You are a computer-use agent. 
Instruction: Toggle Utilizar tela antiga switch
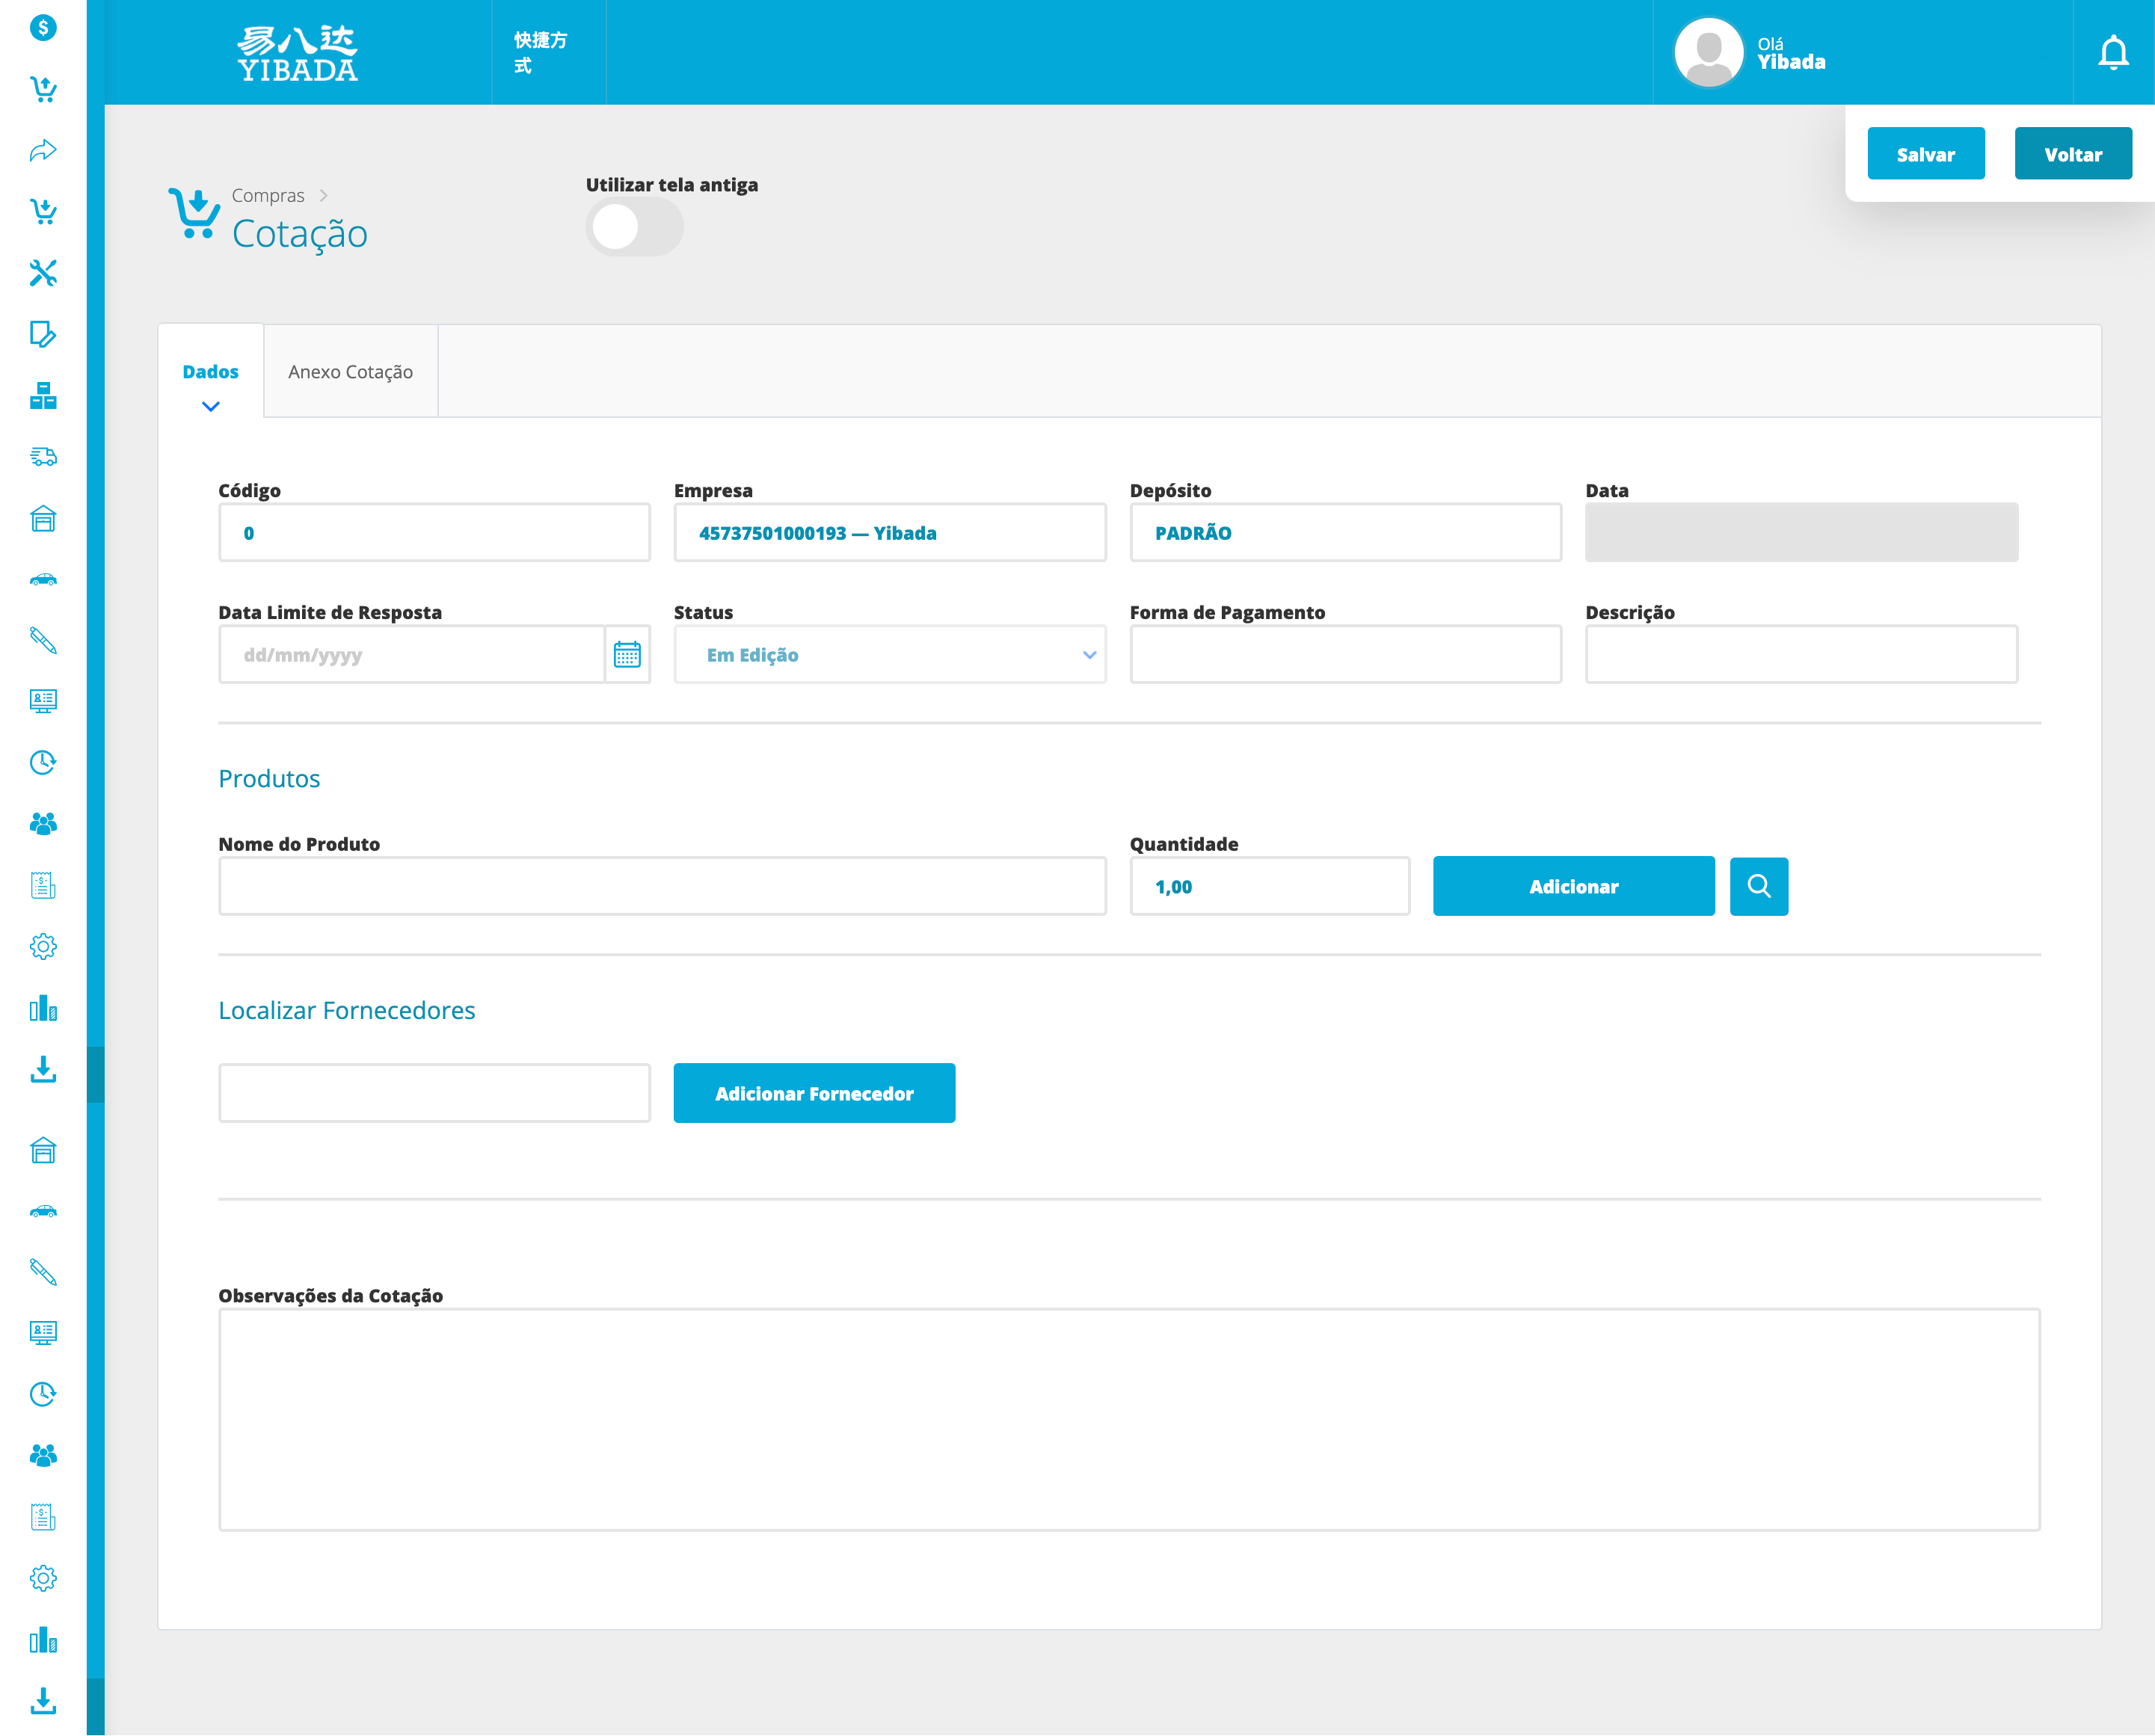pos(634,227)
